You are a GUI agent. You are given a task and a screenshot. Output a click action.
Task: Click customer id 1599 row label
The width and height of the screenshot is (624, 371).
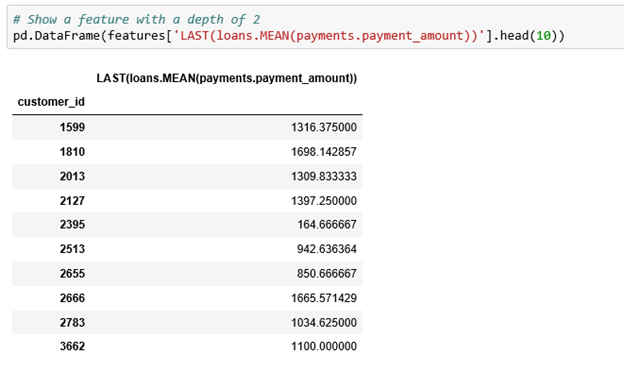(72, 127)
